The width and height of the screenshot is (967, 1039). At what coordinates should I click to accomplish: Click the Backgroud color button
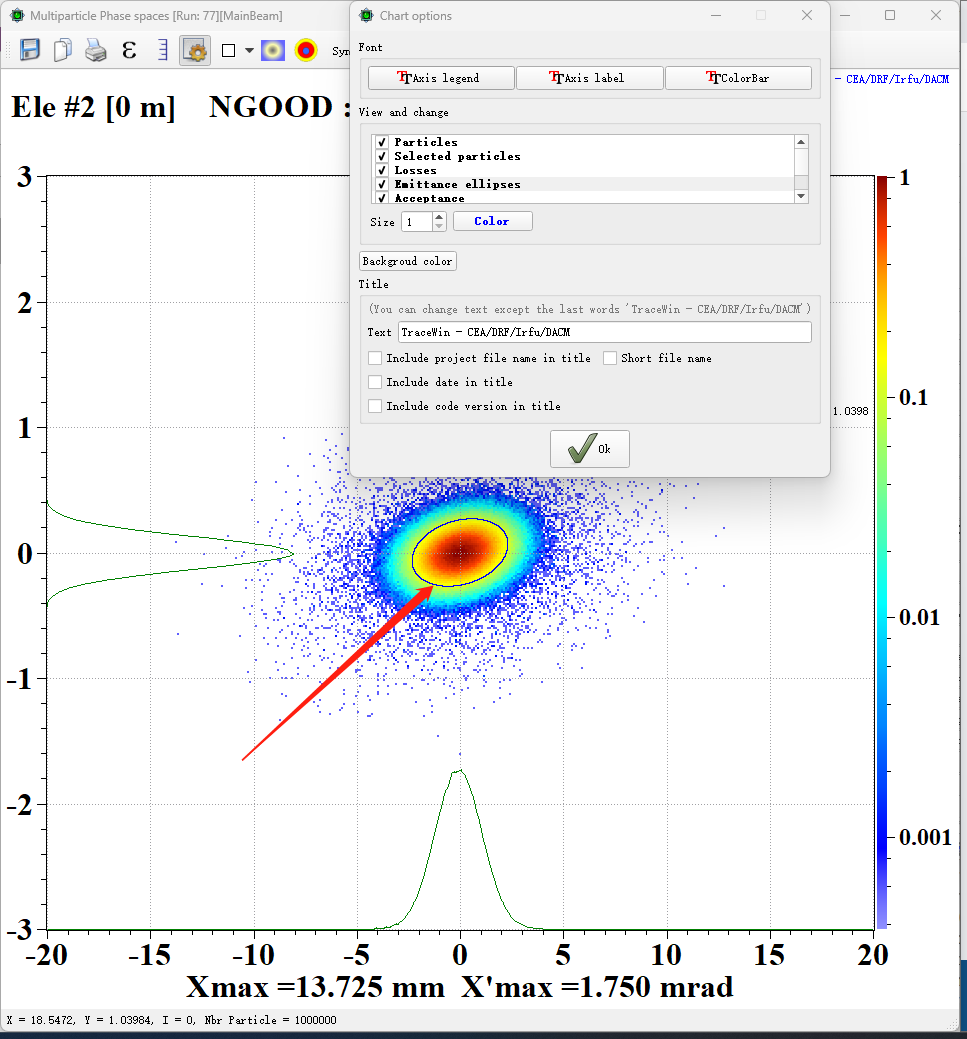[408, 261]
